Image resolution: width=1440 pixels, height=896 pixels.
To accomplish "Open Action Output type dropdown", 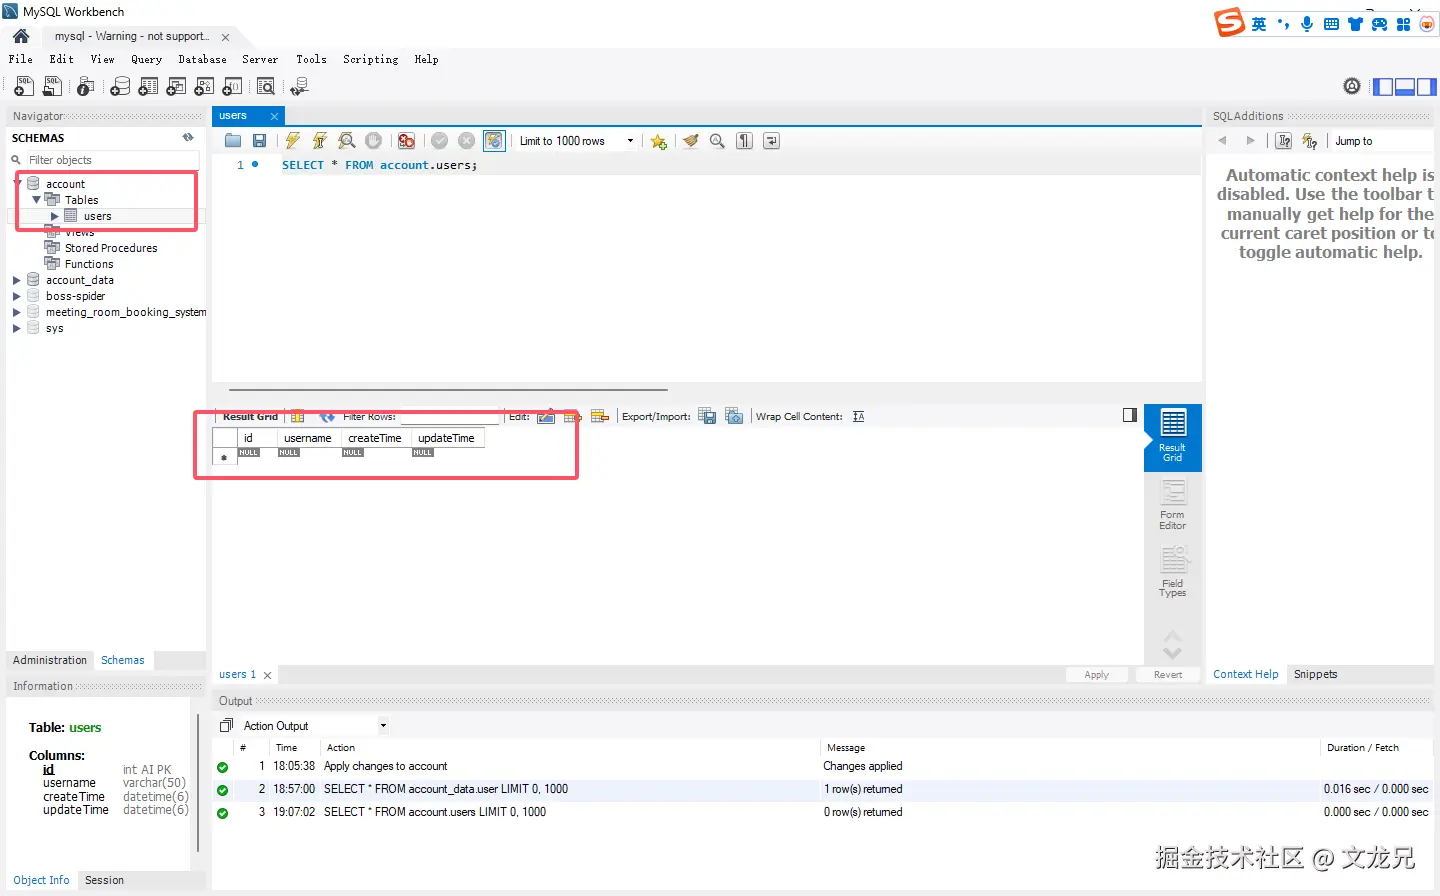I will tap(314, 726).
